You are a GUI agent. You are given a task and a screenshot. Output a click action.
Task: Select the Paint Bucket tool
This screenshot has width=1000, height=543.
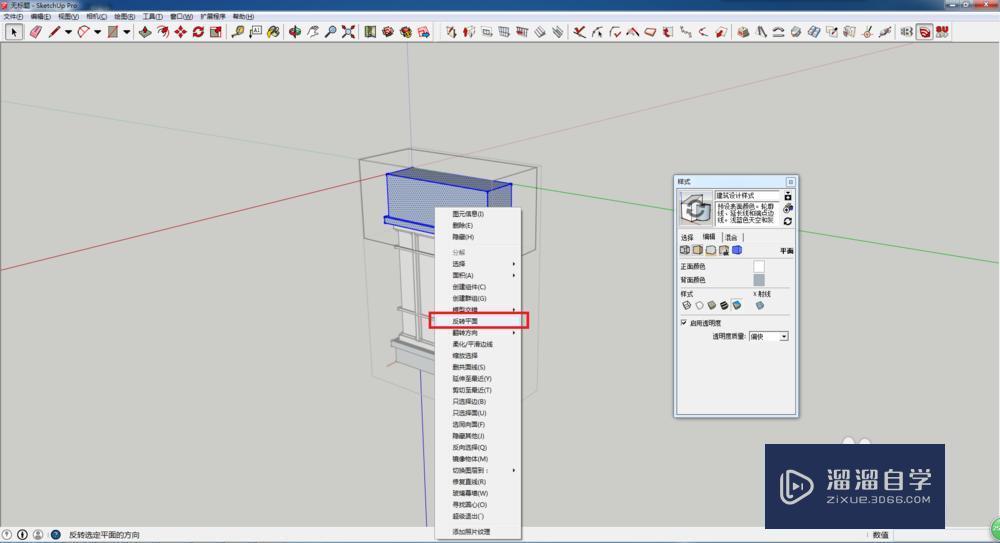click(x=274, y=31)
